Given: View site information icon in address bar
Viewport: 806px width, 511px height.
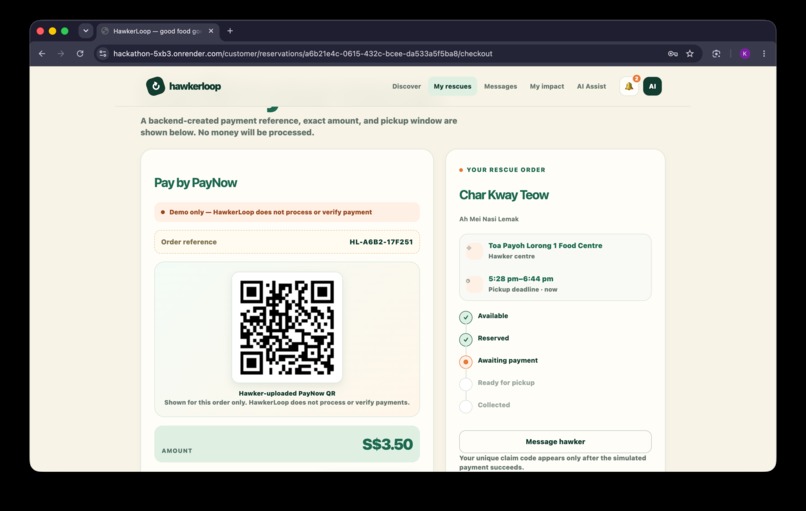Looking at the screenshot, I should pyautogui.click(x=103, y=53).
